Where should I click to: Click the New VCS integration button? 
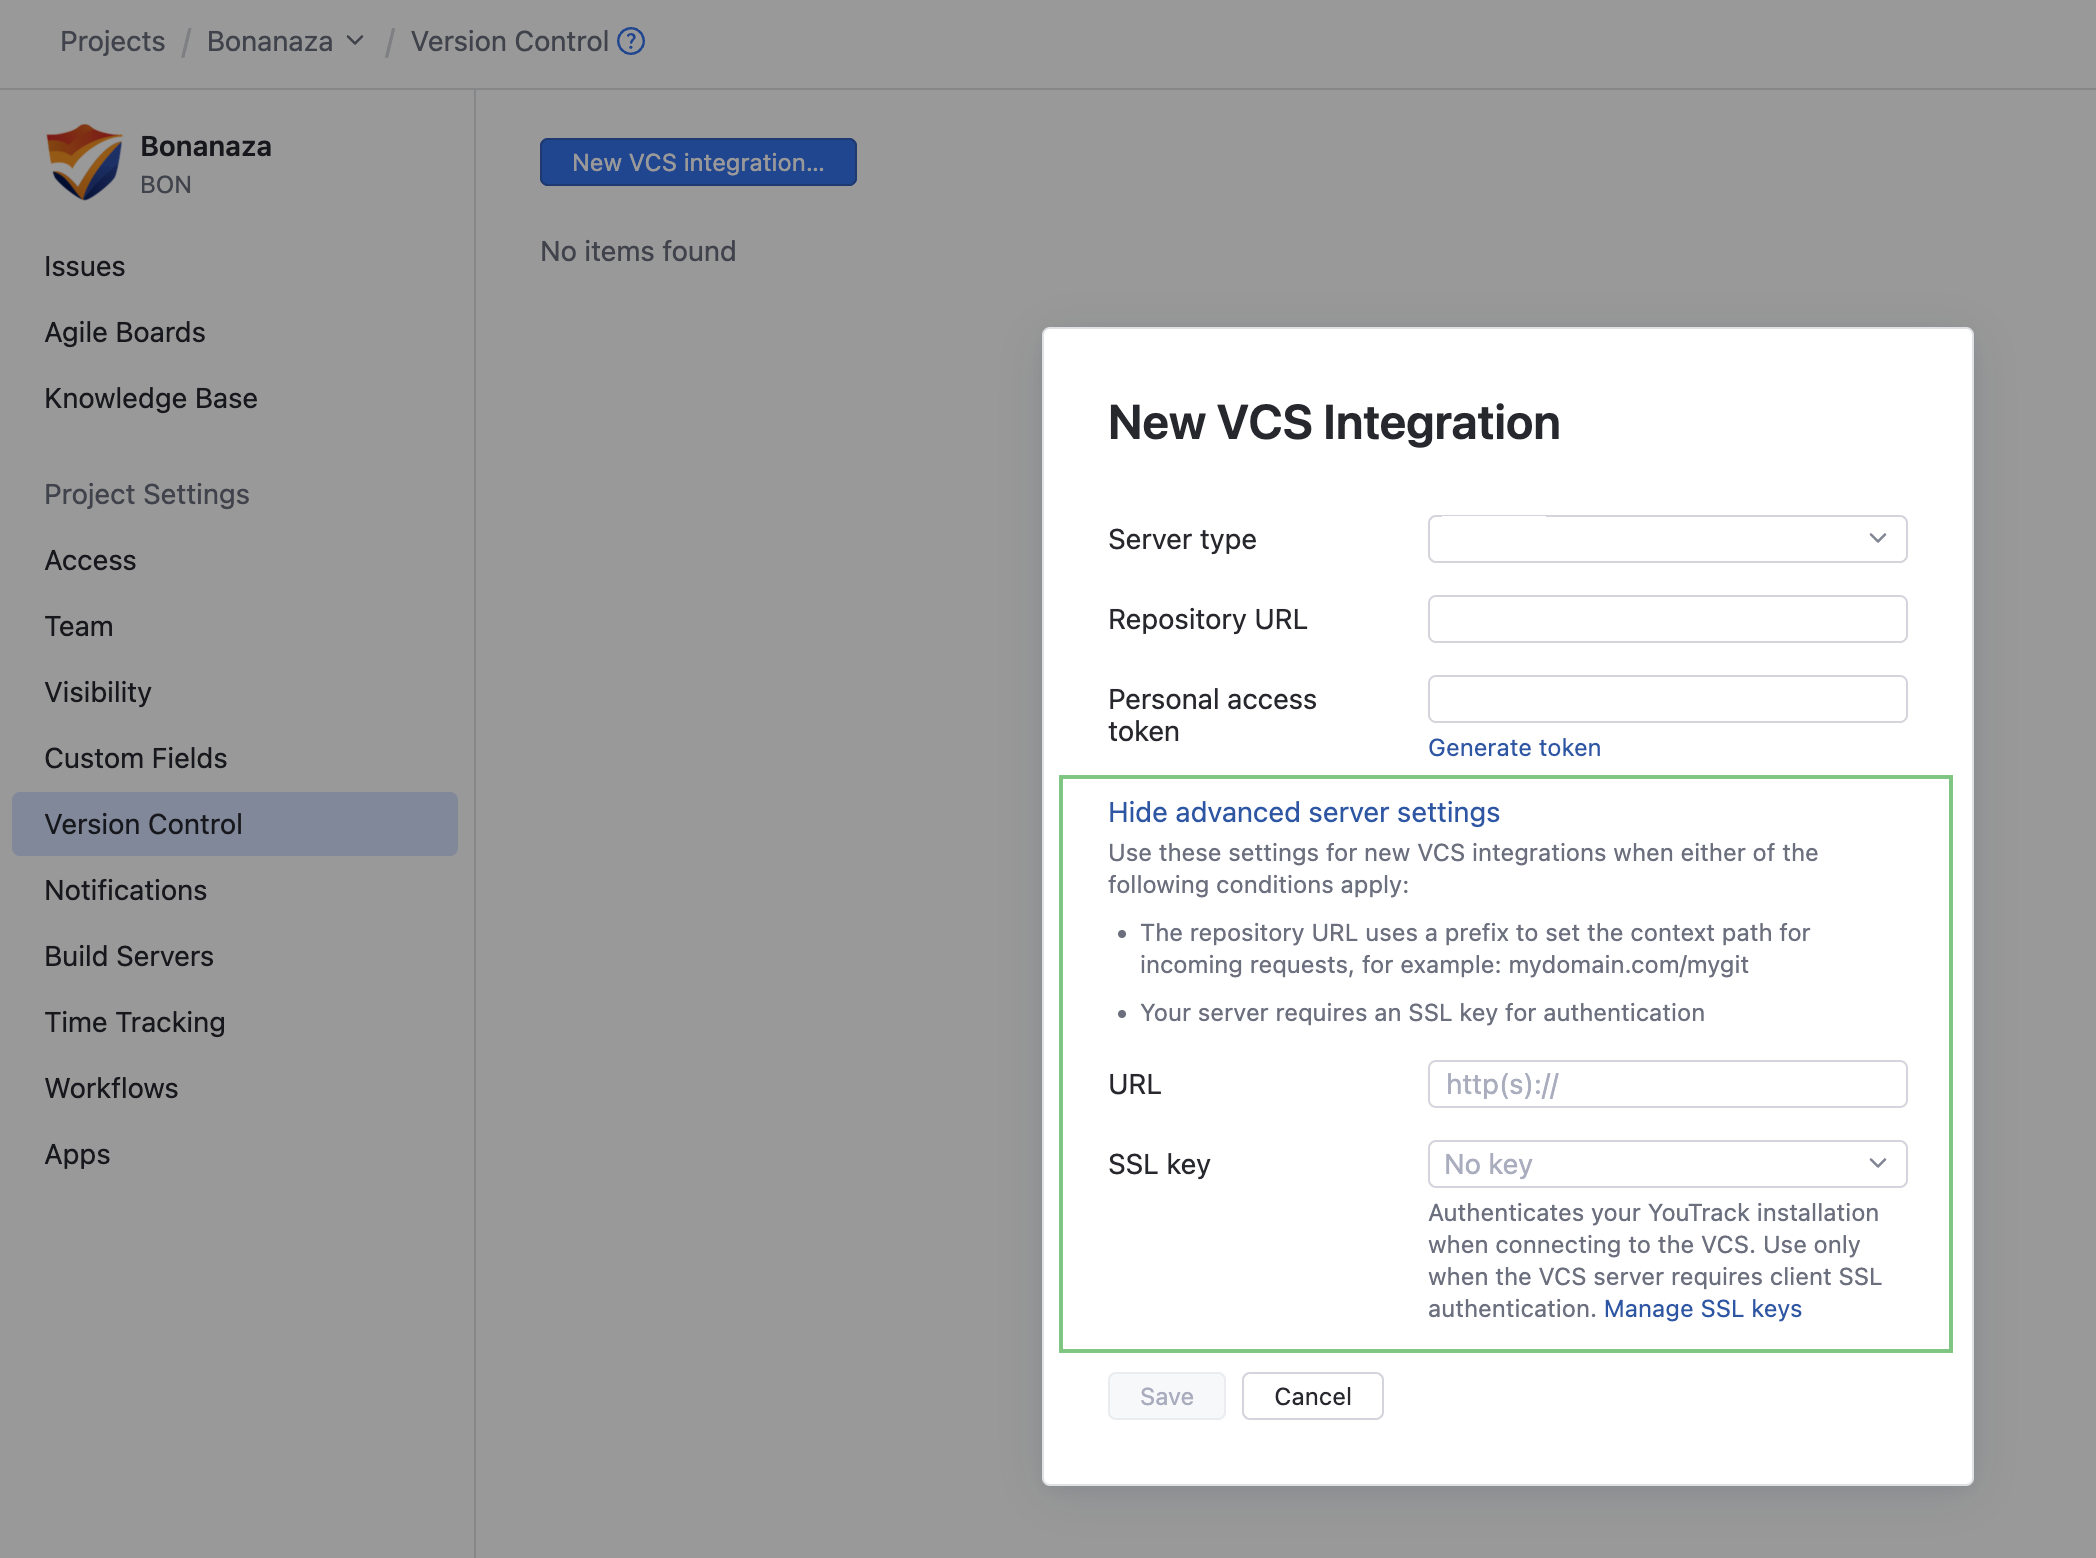pos(697,161)
